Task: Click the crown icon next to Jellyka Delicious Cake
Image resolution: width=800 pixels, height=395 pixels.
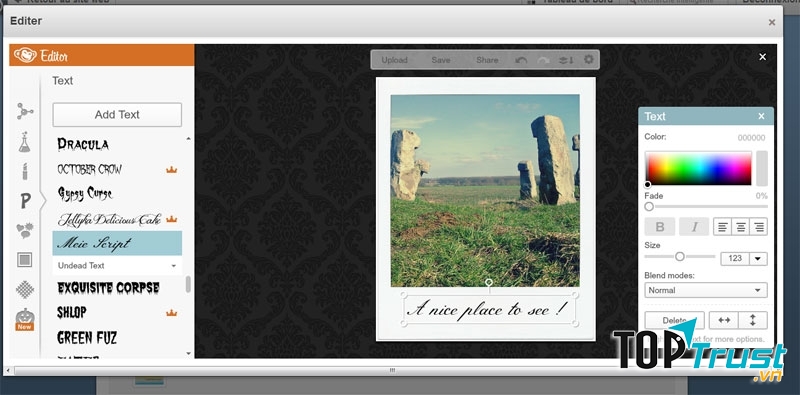Action: (x=172, y=219)
